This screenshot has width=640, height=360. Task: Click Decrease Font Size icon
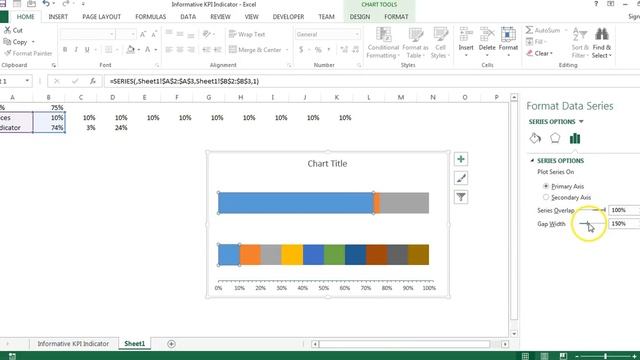(154, 35)
